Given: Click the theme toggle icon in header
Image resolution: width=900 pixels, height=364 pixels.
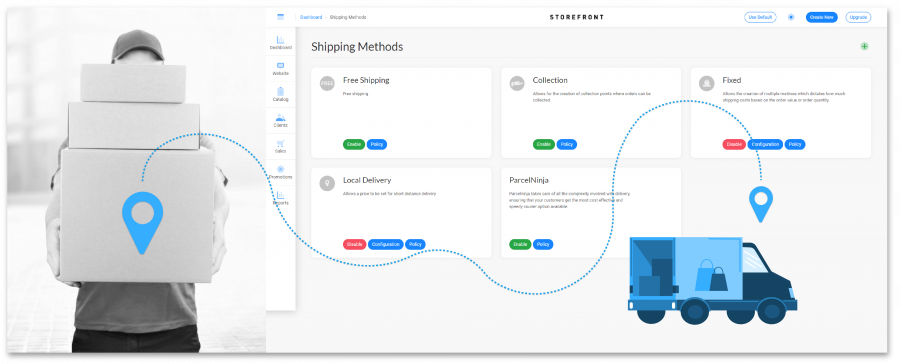Looking at the screenshot, I should point(791,17).
